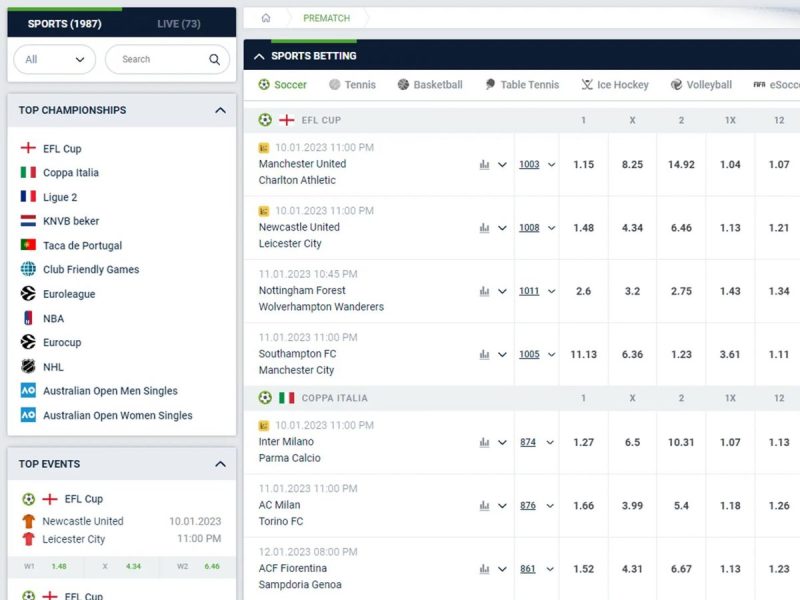This screenshot has width=800, height=600.
Task: Select the Basketball sport icon
Action: click(403, 85)
